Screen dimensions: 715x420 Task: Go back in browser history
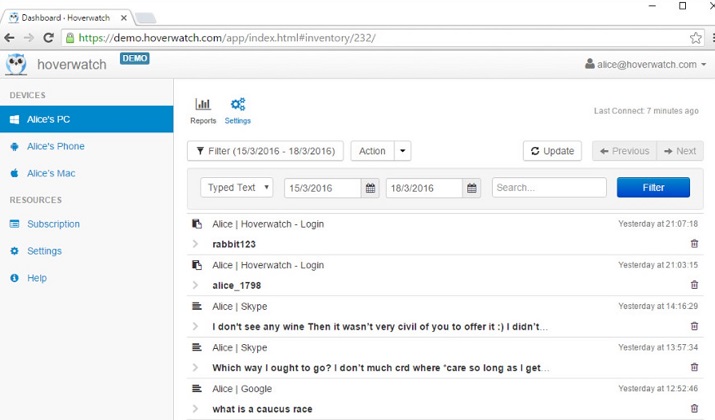coord(10,38)
